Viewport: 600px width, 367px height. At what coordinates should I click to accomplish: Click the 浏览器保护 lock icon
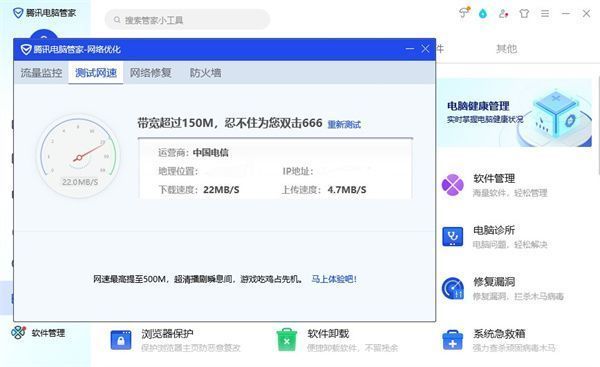click(121, 340)
